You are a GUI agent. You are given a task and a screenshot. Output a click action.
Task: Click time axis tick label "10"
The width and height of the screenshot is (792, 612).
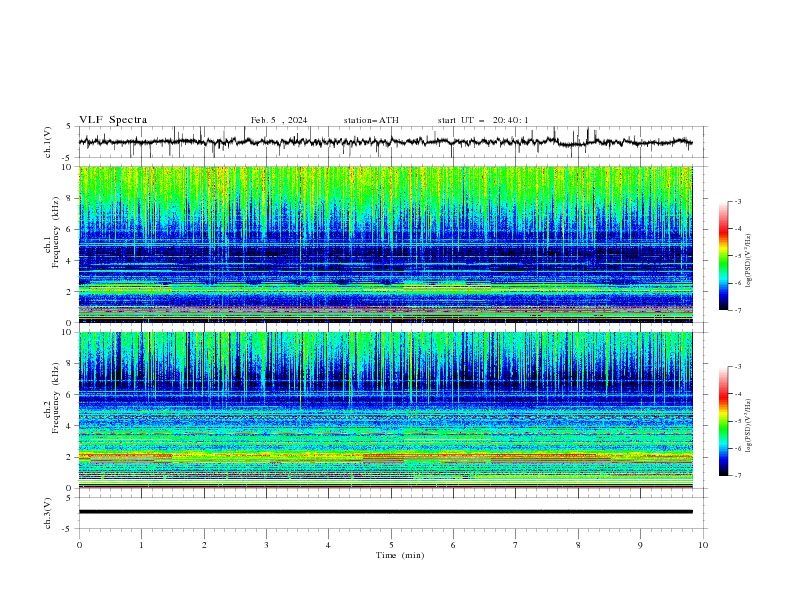coord(703,545)
